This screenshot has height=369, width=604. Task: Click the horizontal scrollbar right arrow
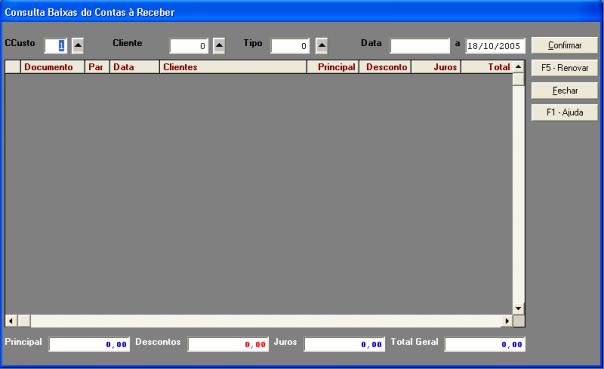[x=507, y=320]
